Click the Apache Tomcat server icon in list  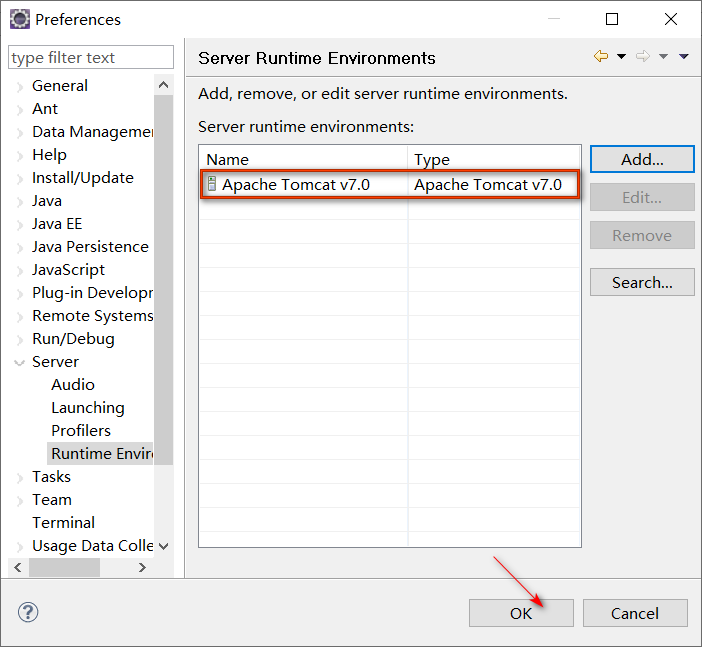[x=212, y=184]
